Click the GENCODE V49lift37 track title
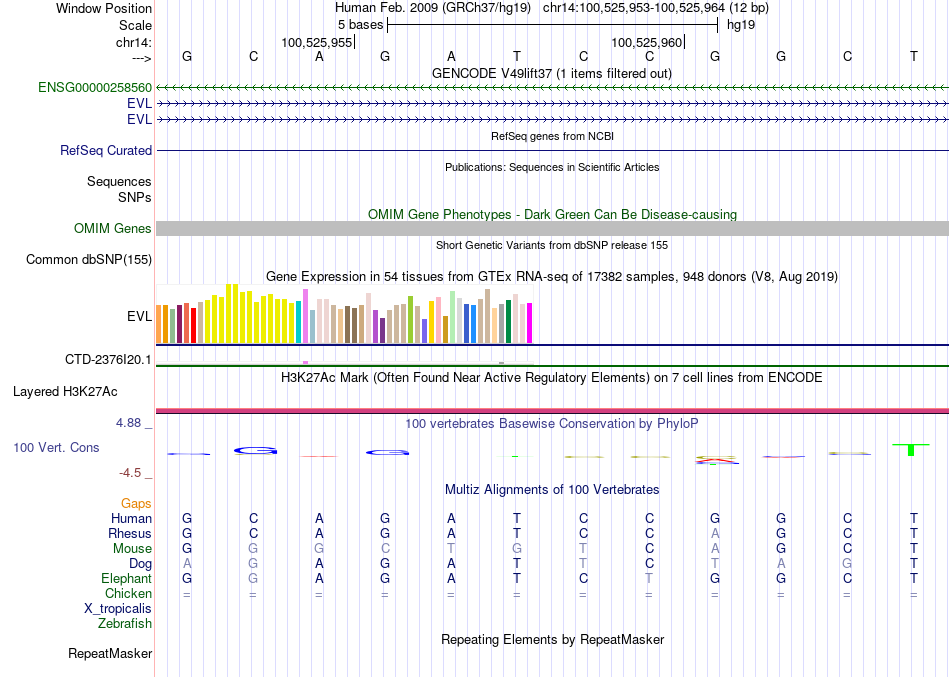 click(x=552, y=73)
